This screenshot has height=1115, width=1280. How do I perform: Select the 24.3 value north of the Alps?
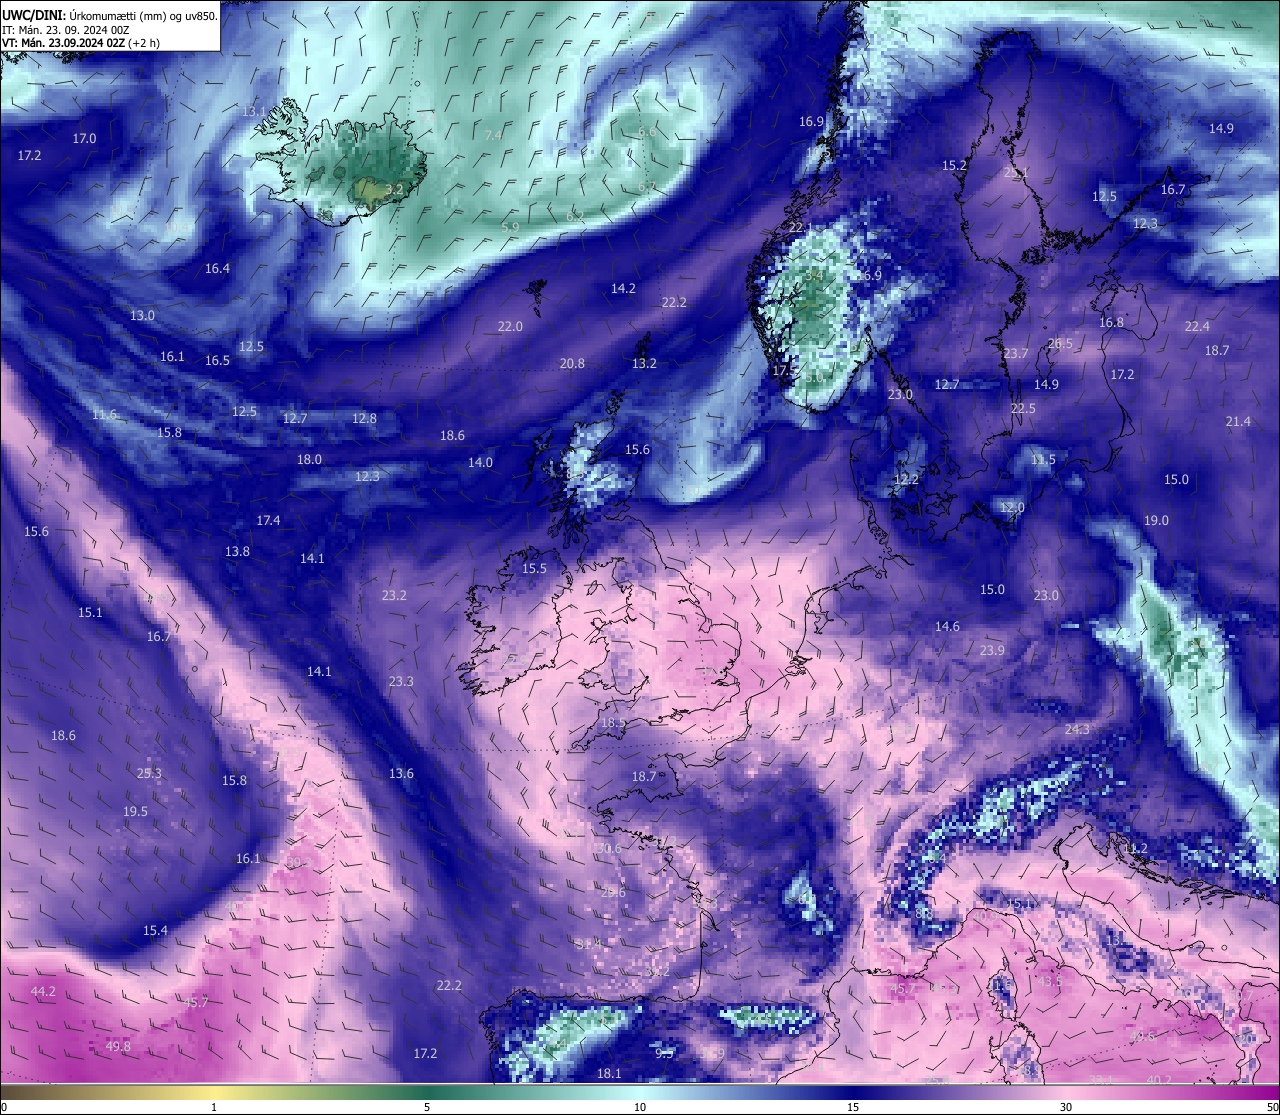tap(1077, 729)
